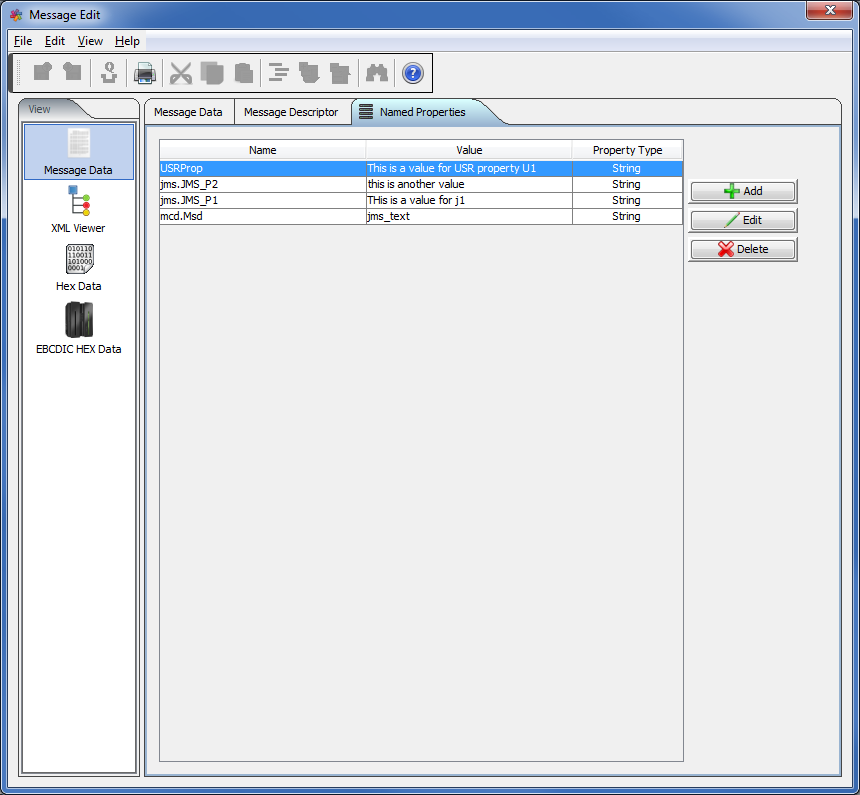Click the Add property button
This screenshot has width=860, height=795.
point(742,191)
